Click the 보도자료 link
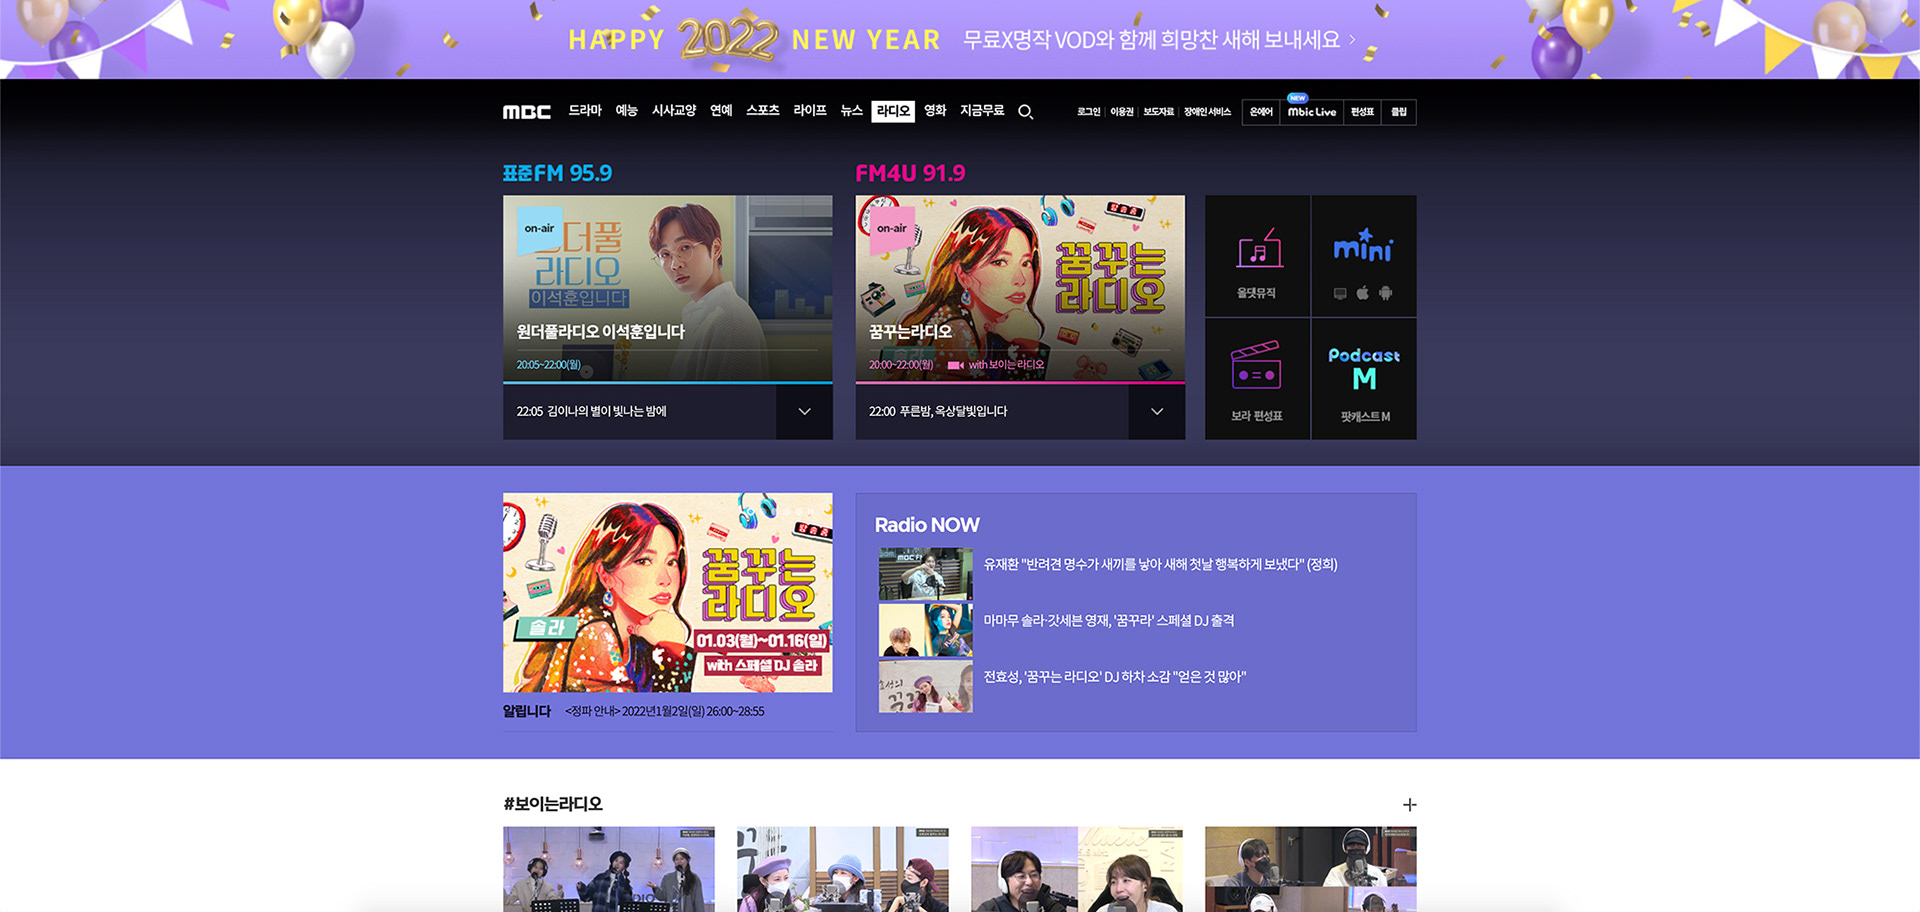1920x912 pixels. 1158,112
